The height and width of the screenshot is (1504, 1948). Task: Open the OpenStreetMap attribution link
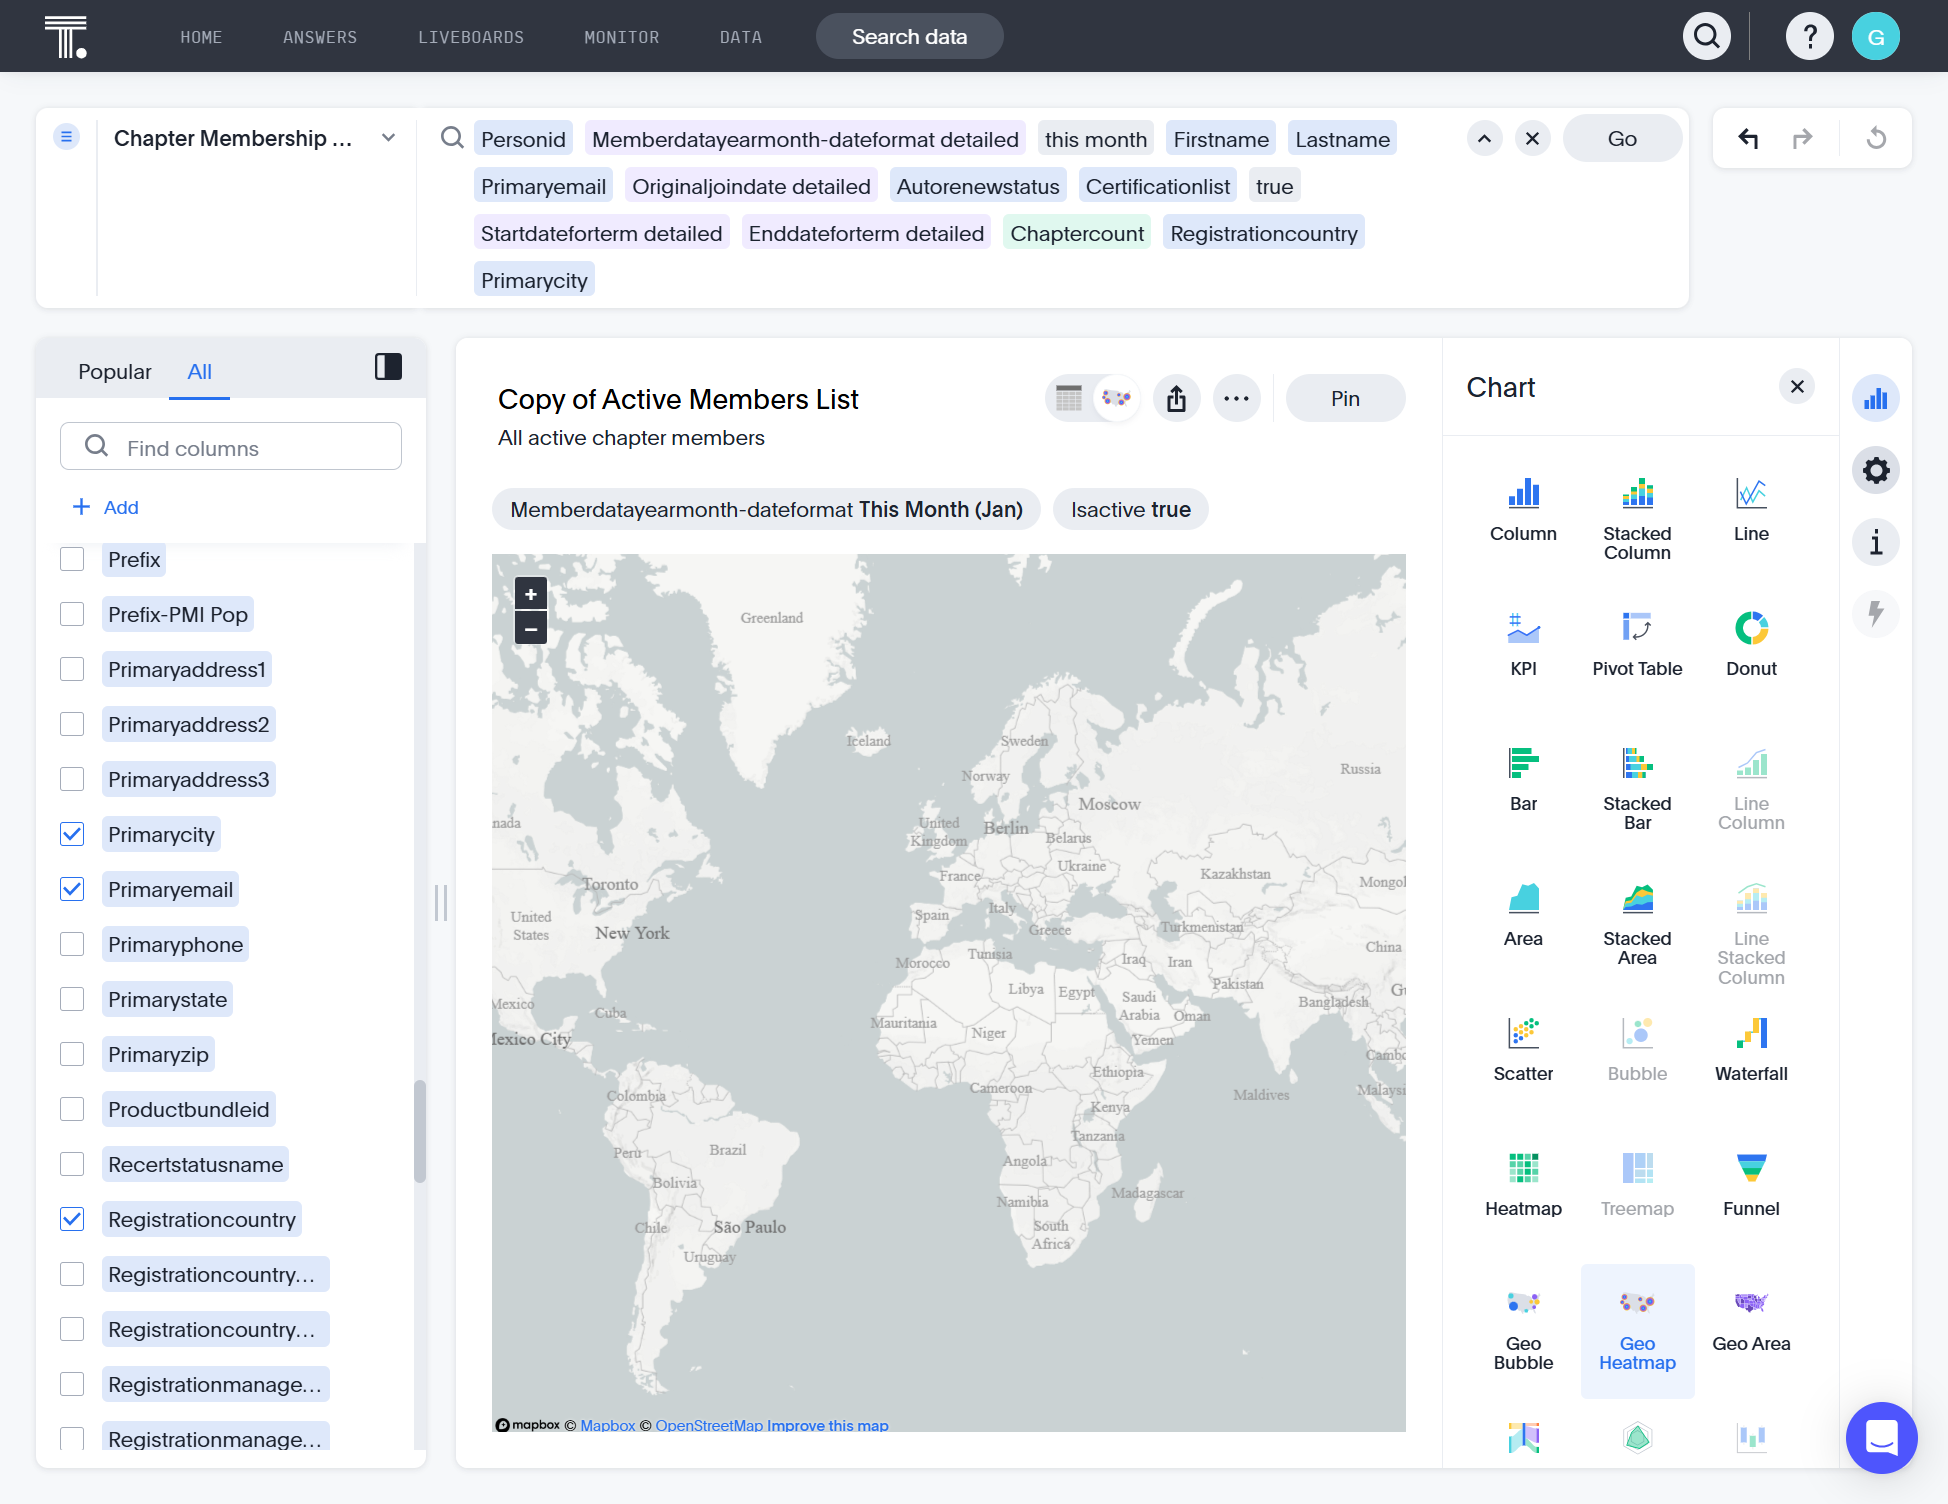[x=709, y=1426]
